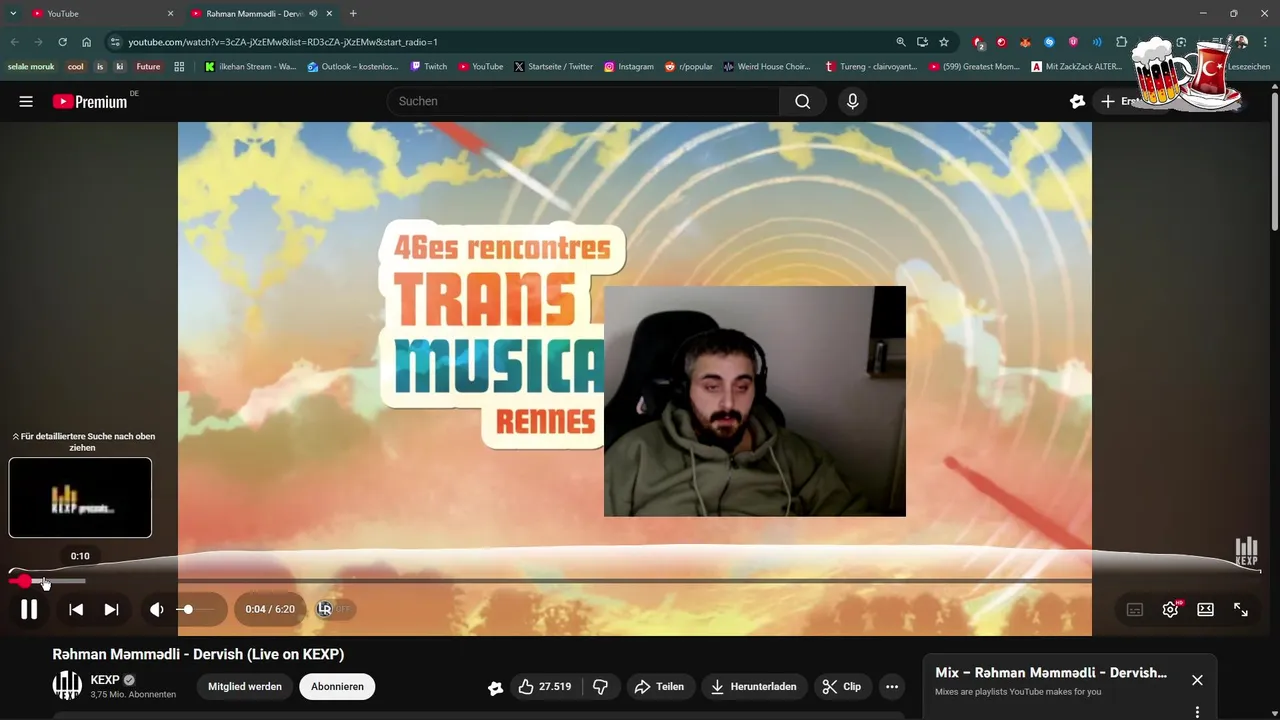Open the three-dot more actions menu
This screenshot has height=720, width=1280.
tap(891, 686)
